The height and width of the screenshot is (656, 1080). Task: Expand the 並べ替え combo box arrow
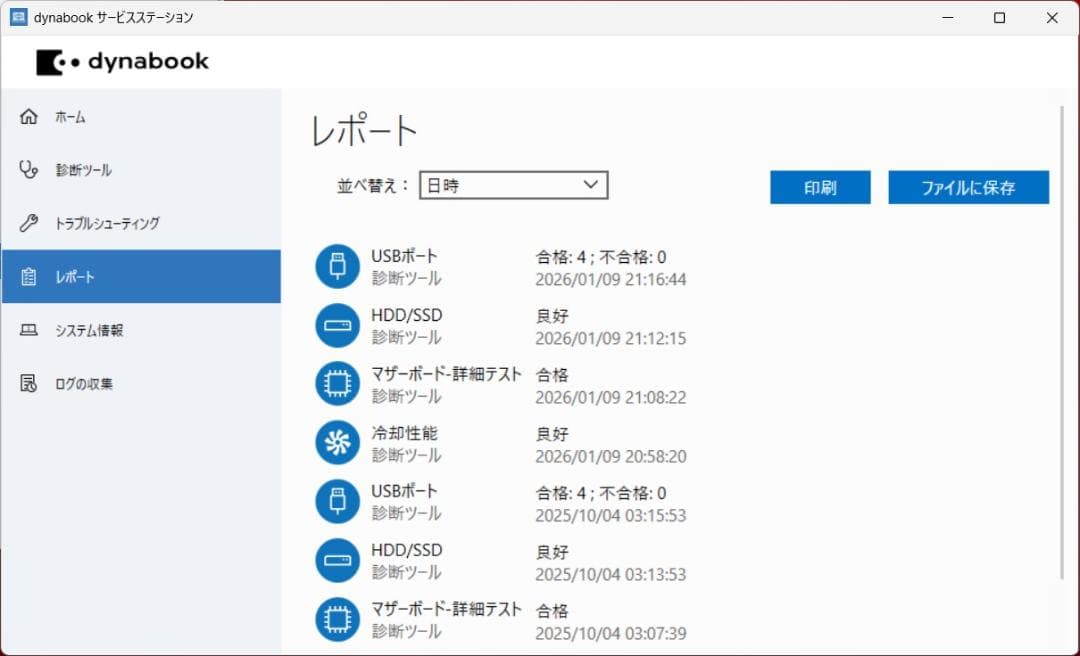tap(592, 184)
